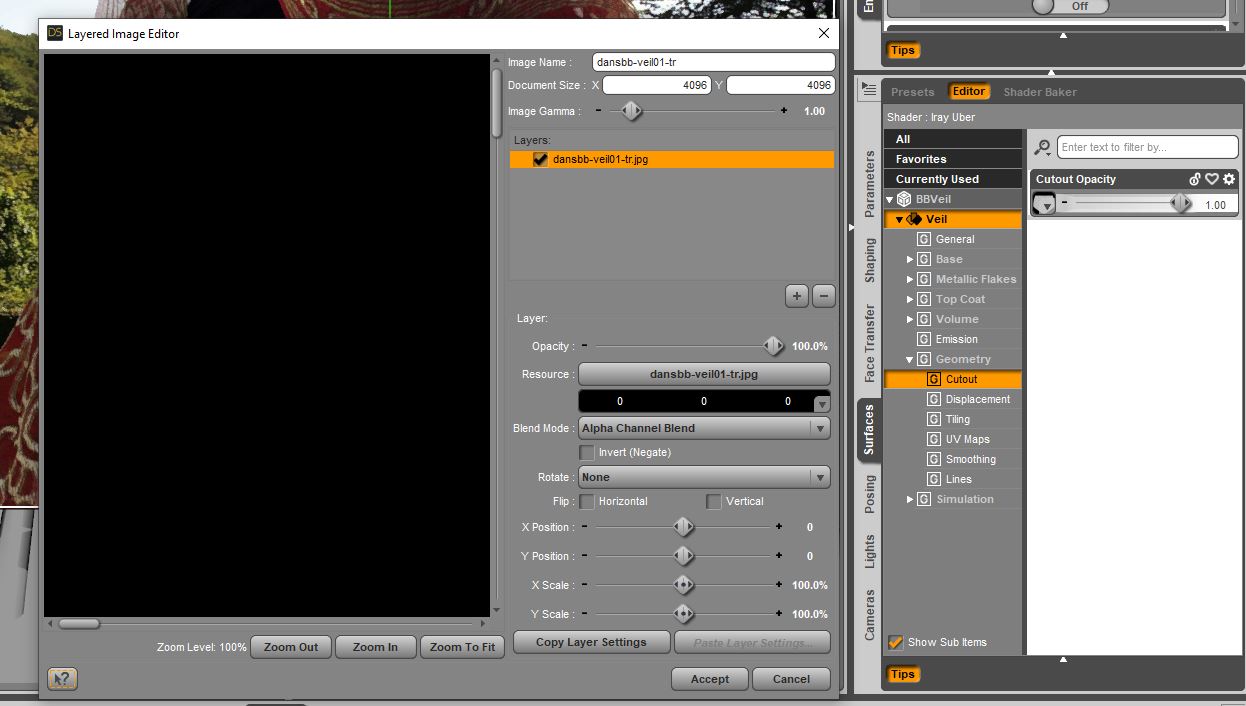The height and width of the screenshot is (706, 1246).
Task: Click the Zoom Out button
Action: pos(291,647)
